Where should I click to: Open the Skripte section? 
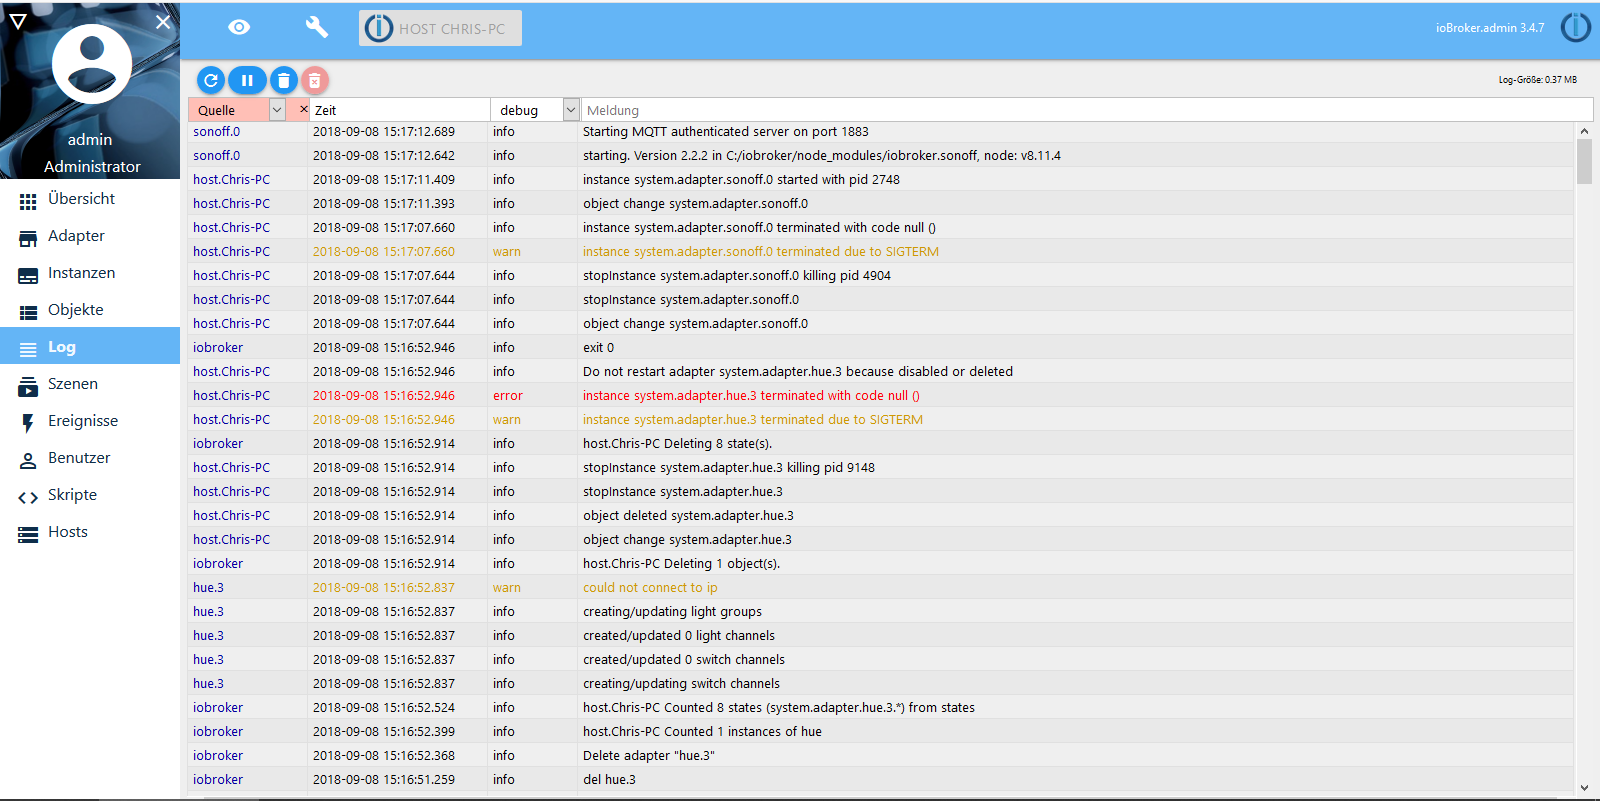72,495
